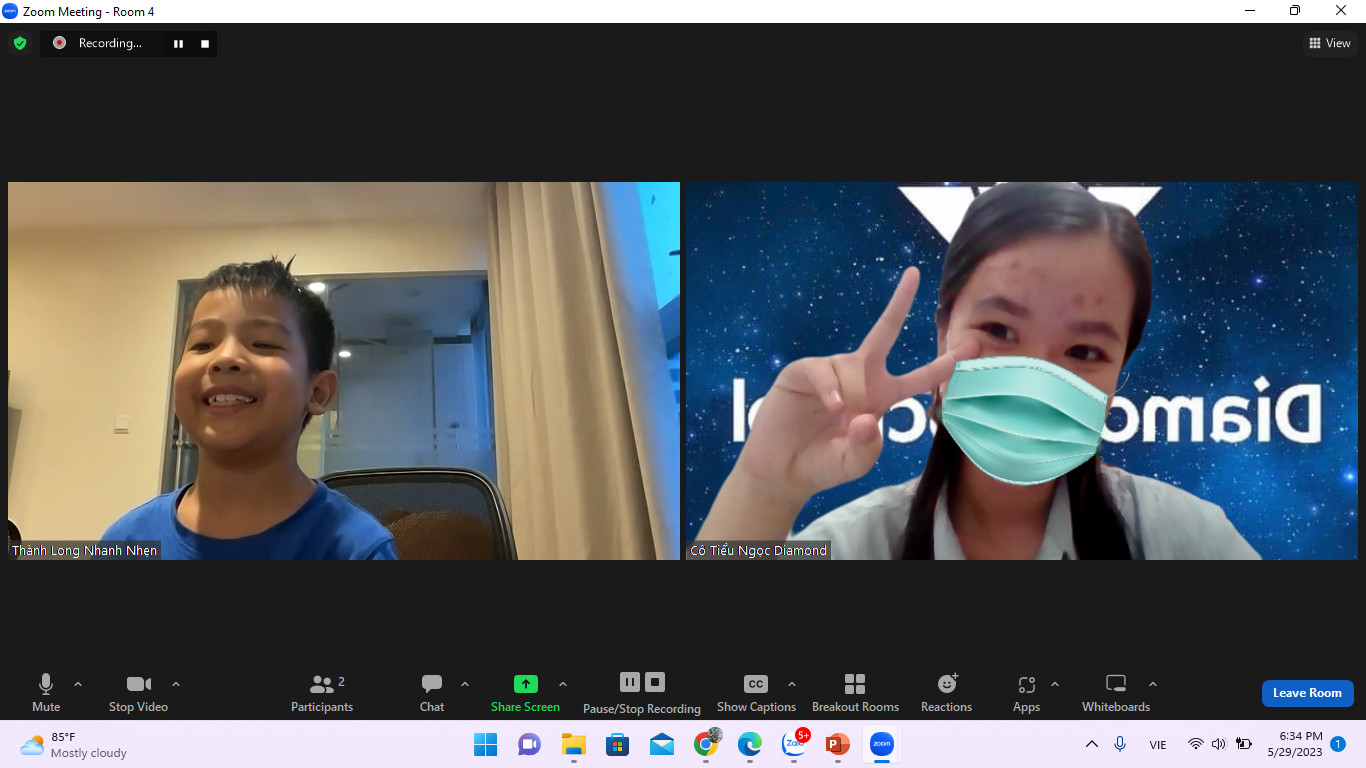Stop recording in the bottom toolbar
This screenshot has height=768, width=1366.
coord(655,682)
